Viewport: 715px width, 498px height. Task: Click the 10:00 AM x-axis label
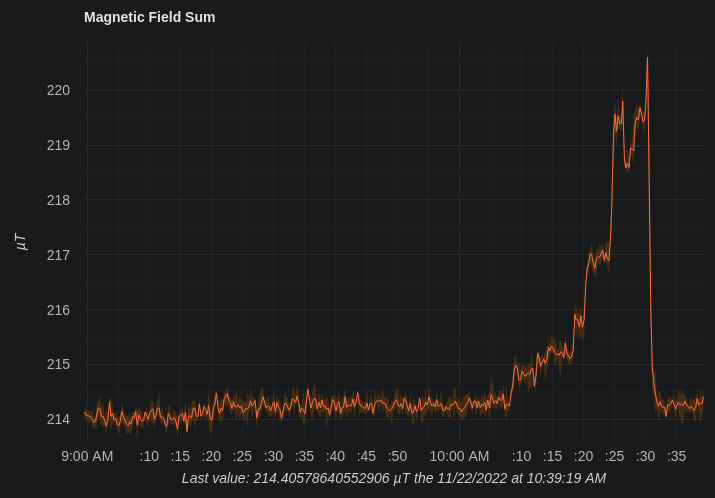[459, 456]
